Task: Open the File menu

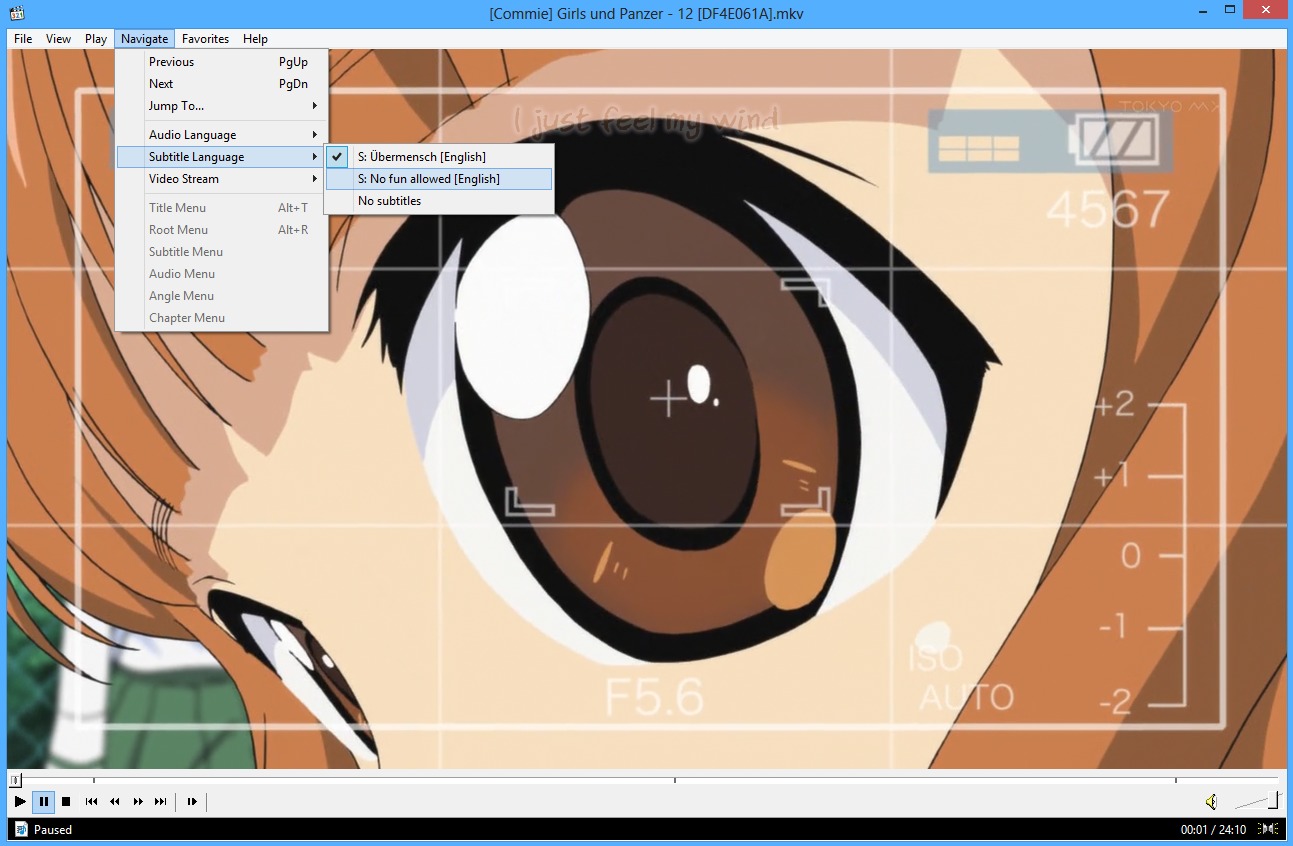Action: pos(23,39)
